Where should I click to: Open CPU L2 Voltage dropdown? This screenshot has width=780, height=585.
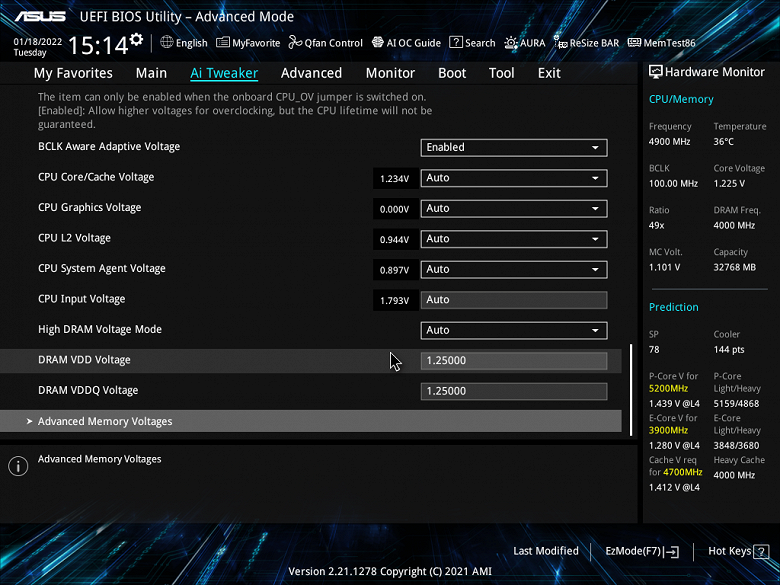click(x=514, y=239)
